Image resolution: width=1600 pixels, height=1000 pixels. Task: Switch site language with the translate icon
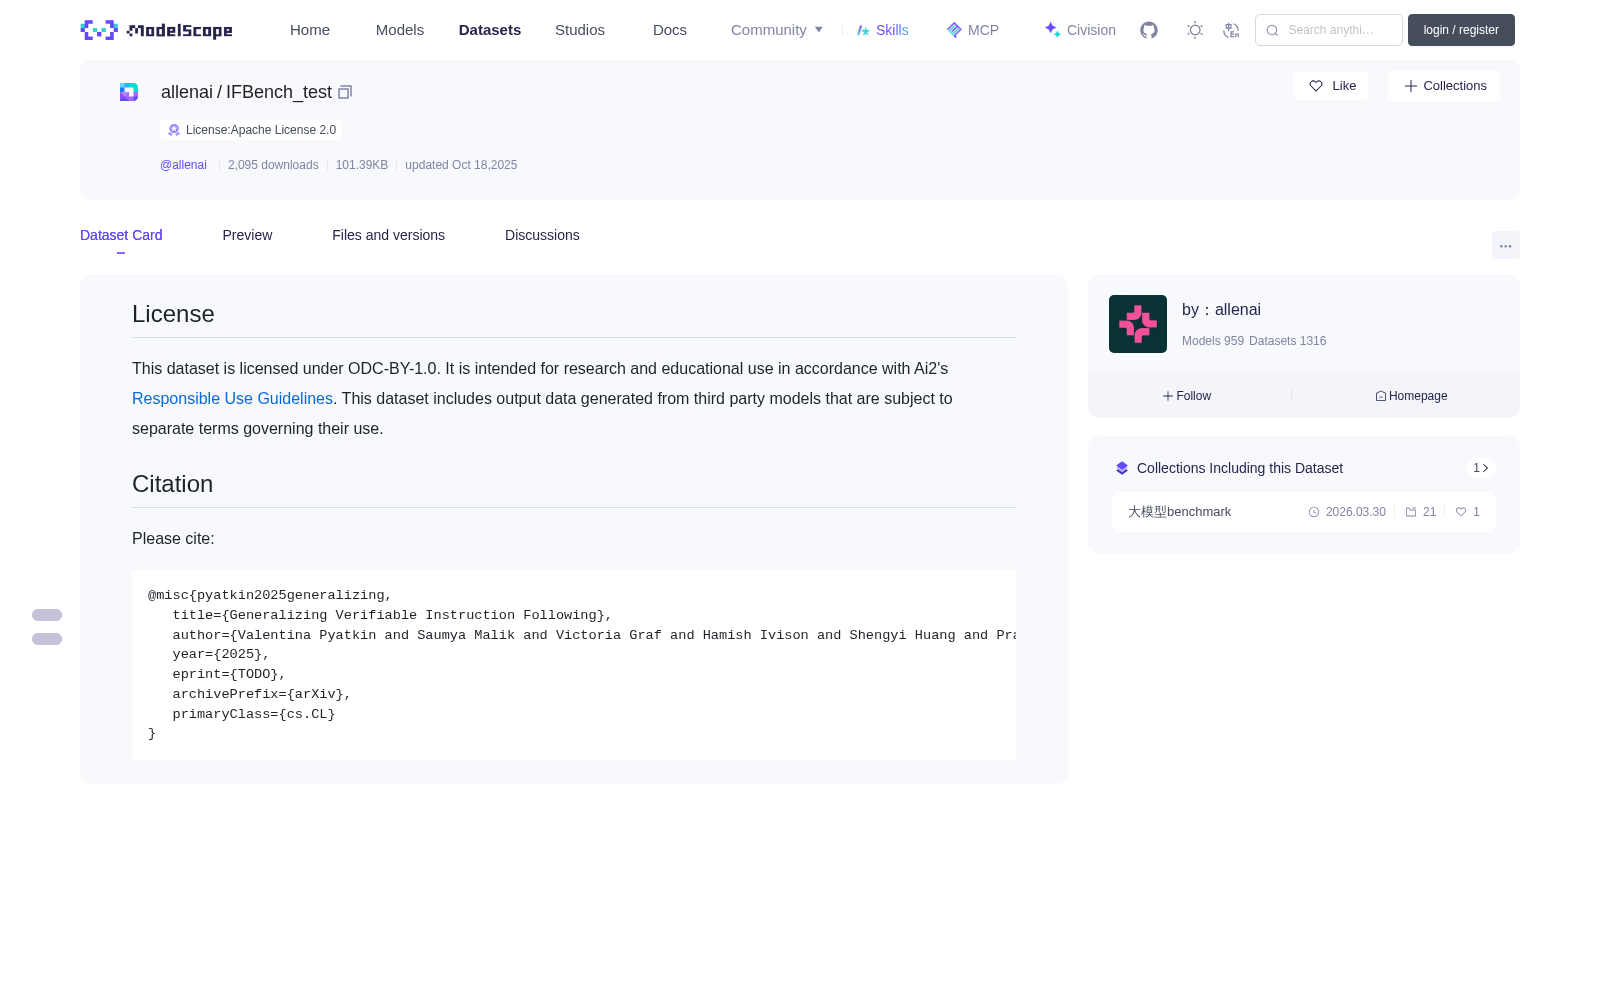click(1231, 30)
